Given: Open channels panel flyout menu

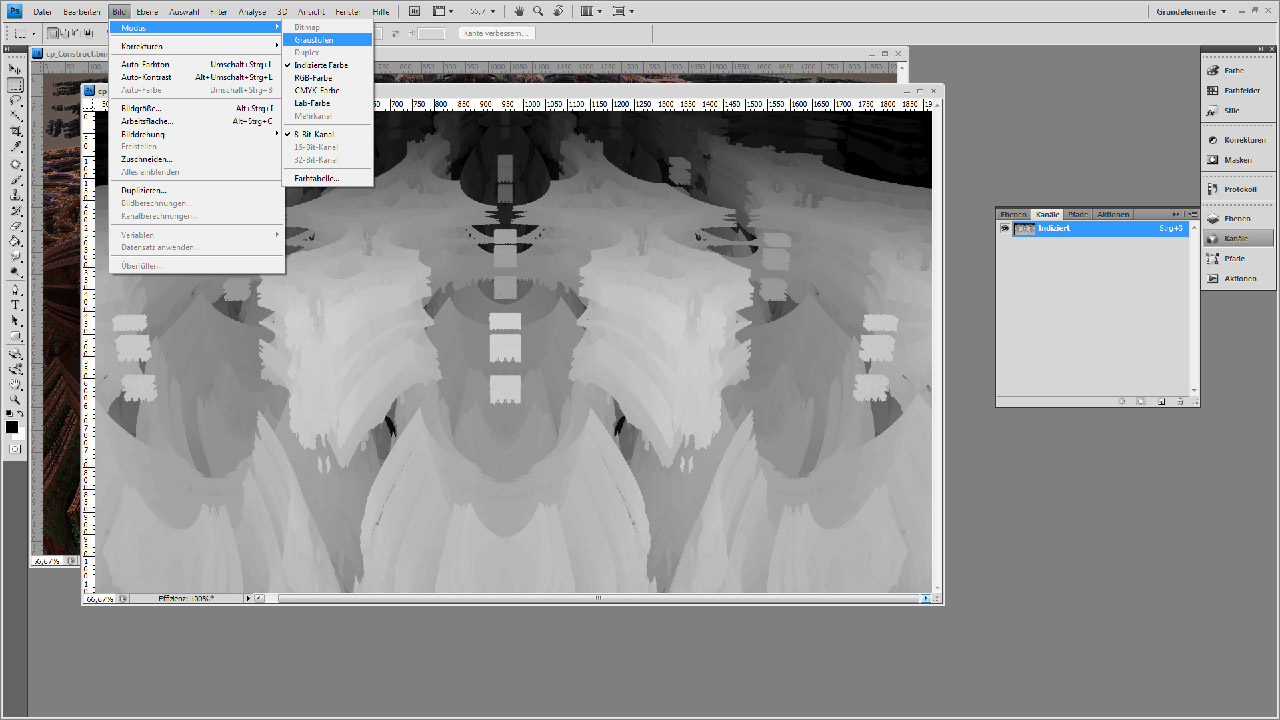Looking at the screenshot, I should point(1192,214).
